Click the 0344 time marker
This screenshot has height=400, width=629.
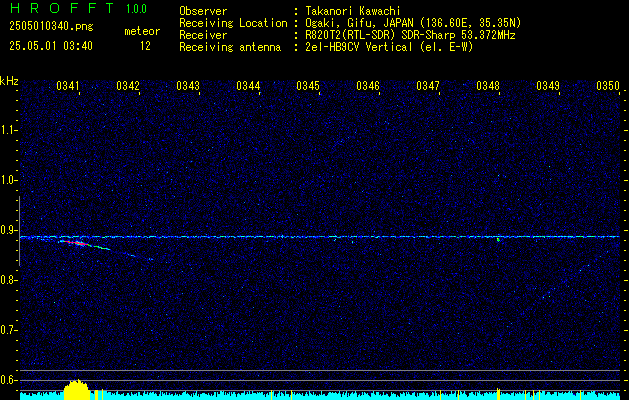pyautogui.click(x=248, y=86)
